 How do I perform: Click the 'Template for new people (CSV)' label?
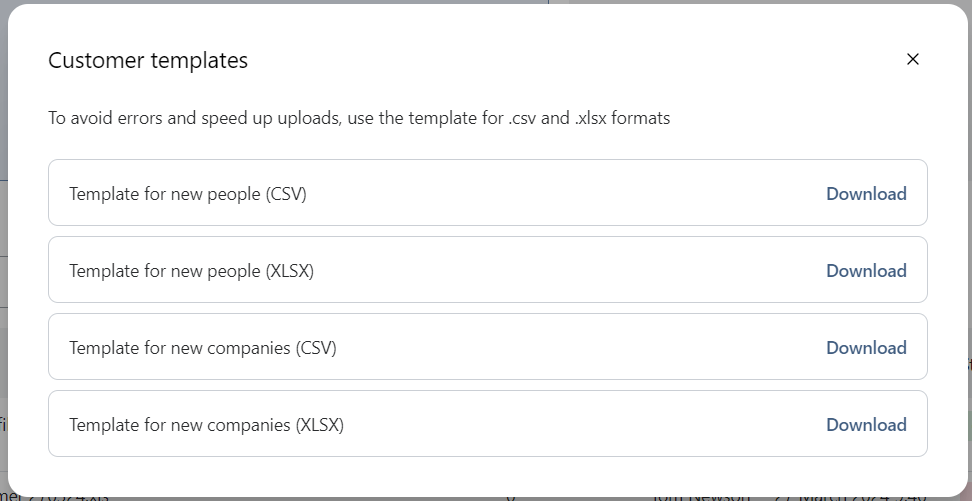pos(188,194)
